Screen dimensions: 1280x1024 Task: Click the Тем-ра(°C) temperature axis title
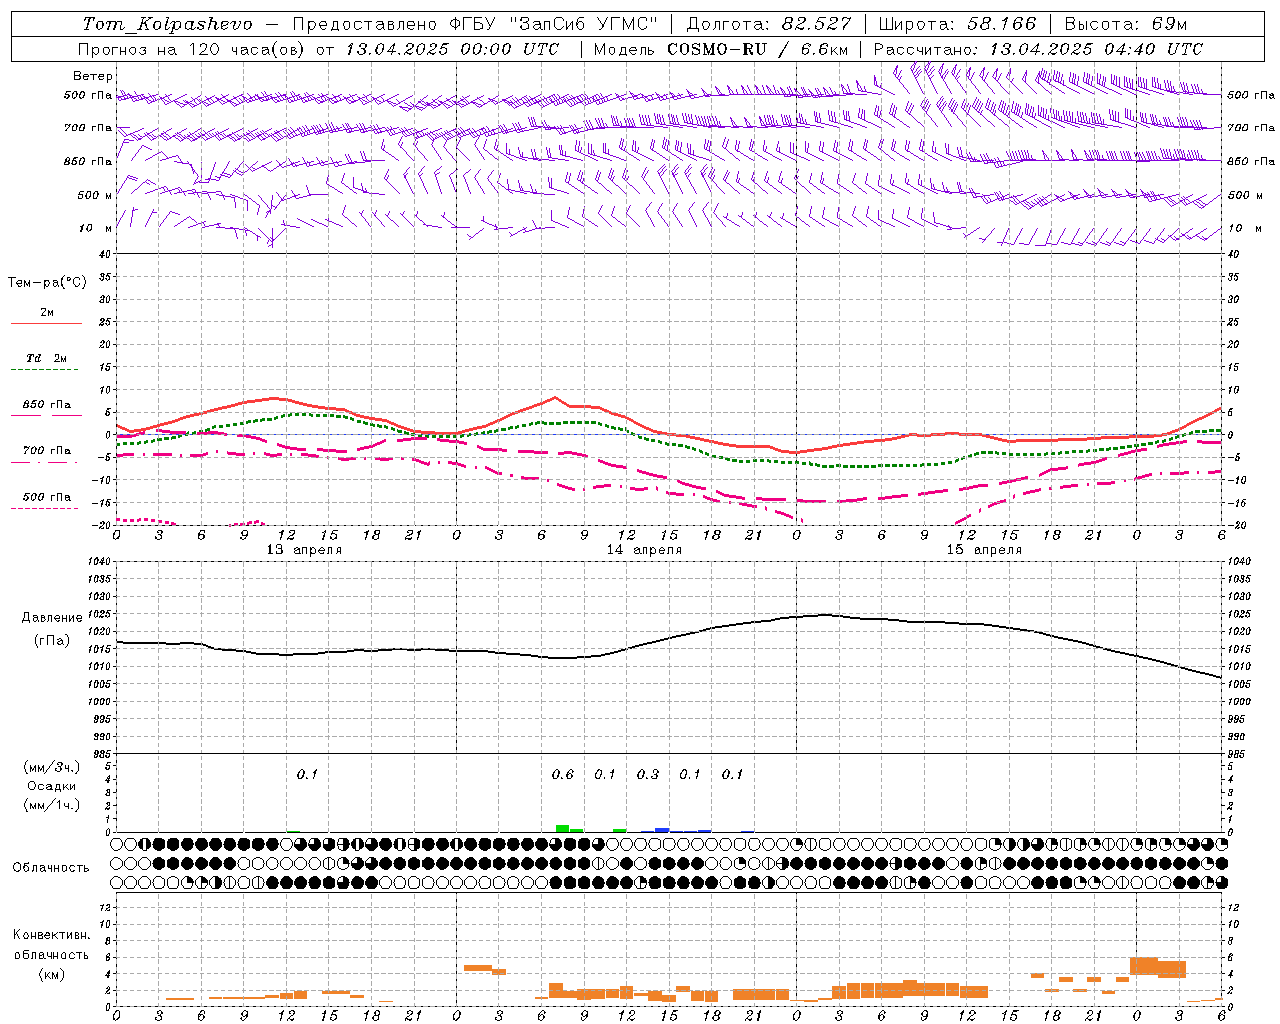point(47,283)
